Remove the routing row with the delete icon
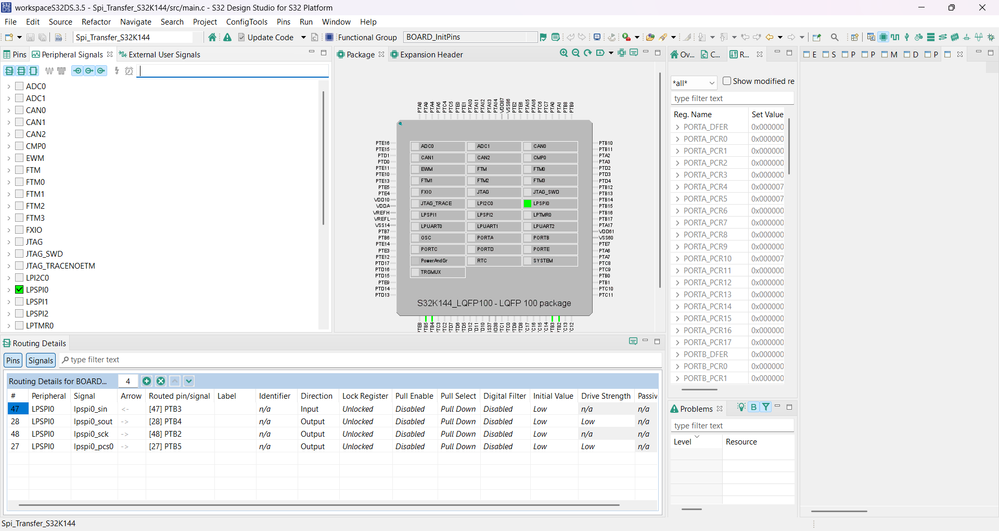Screen dimensions: 999x531 [x=161, y=381]
